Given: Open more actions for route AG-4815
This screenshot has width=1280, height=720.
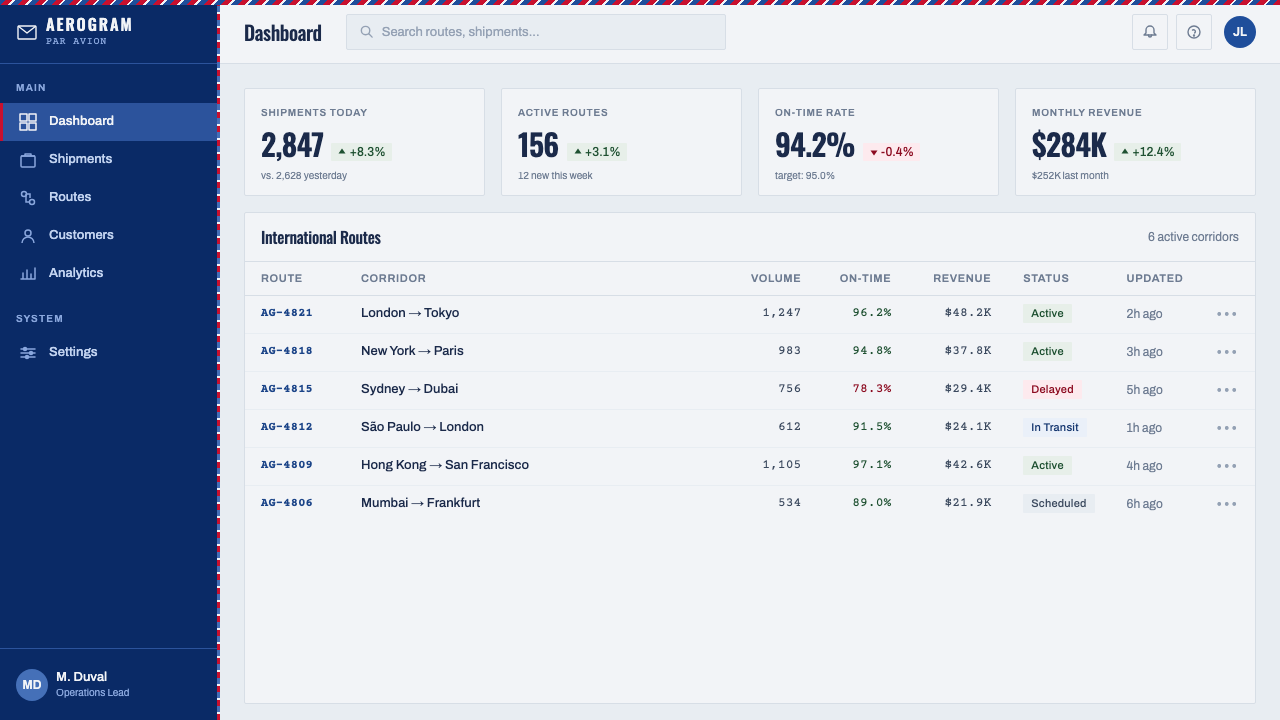Looking at the screenshot, I should tap(1227, 390).
